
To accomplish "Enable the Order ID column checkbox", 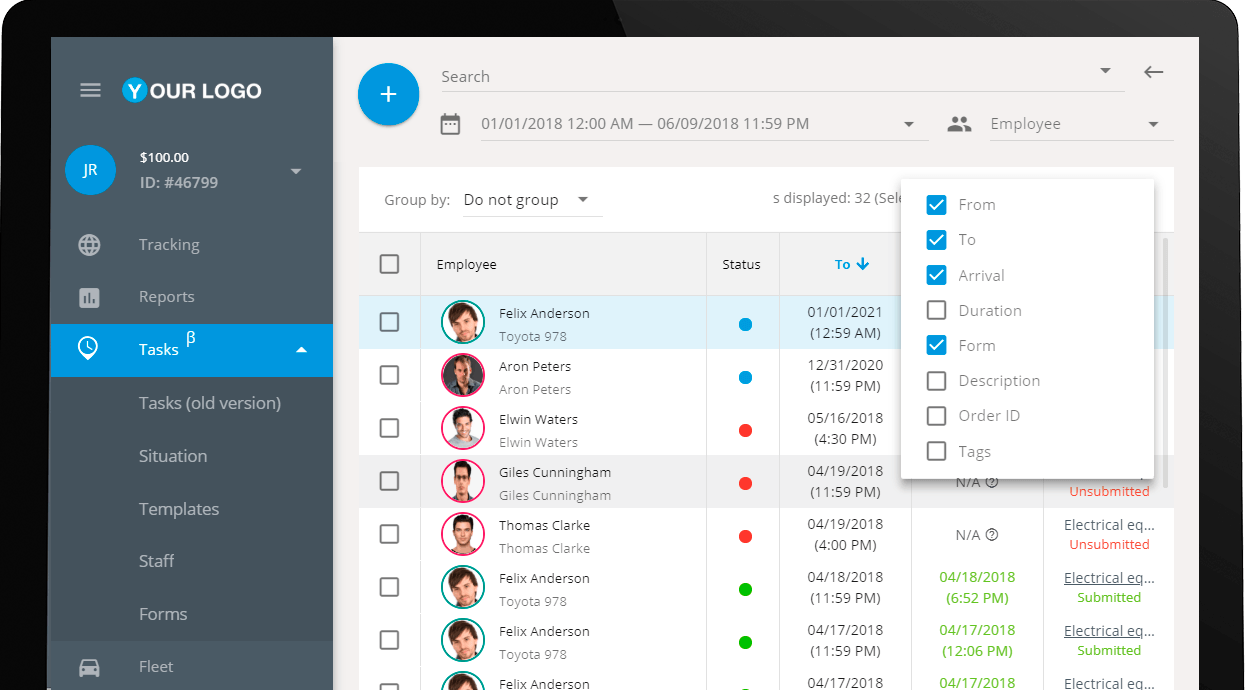I will click(936, 416).
